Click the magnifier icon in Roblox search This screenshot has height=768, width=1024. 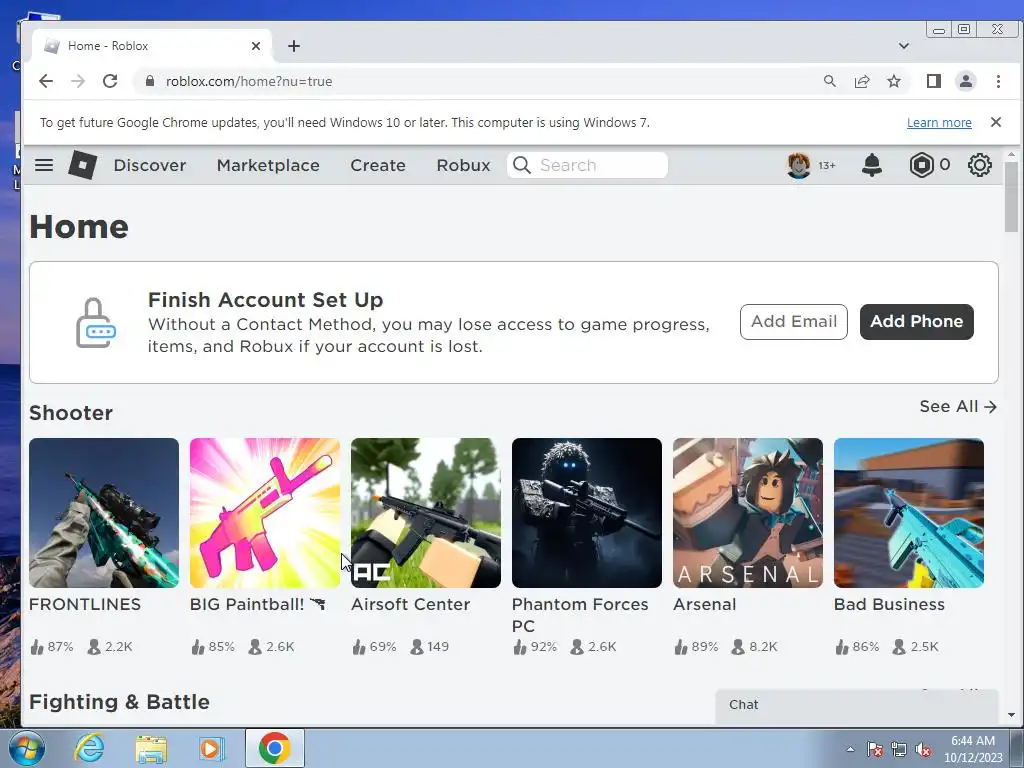pyautogui.click(x=521, y=165)
